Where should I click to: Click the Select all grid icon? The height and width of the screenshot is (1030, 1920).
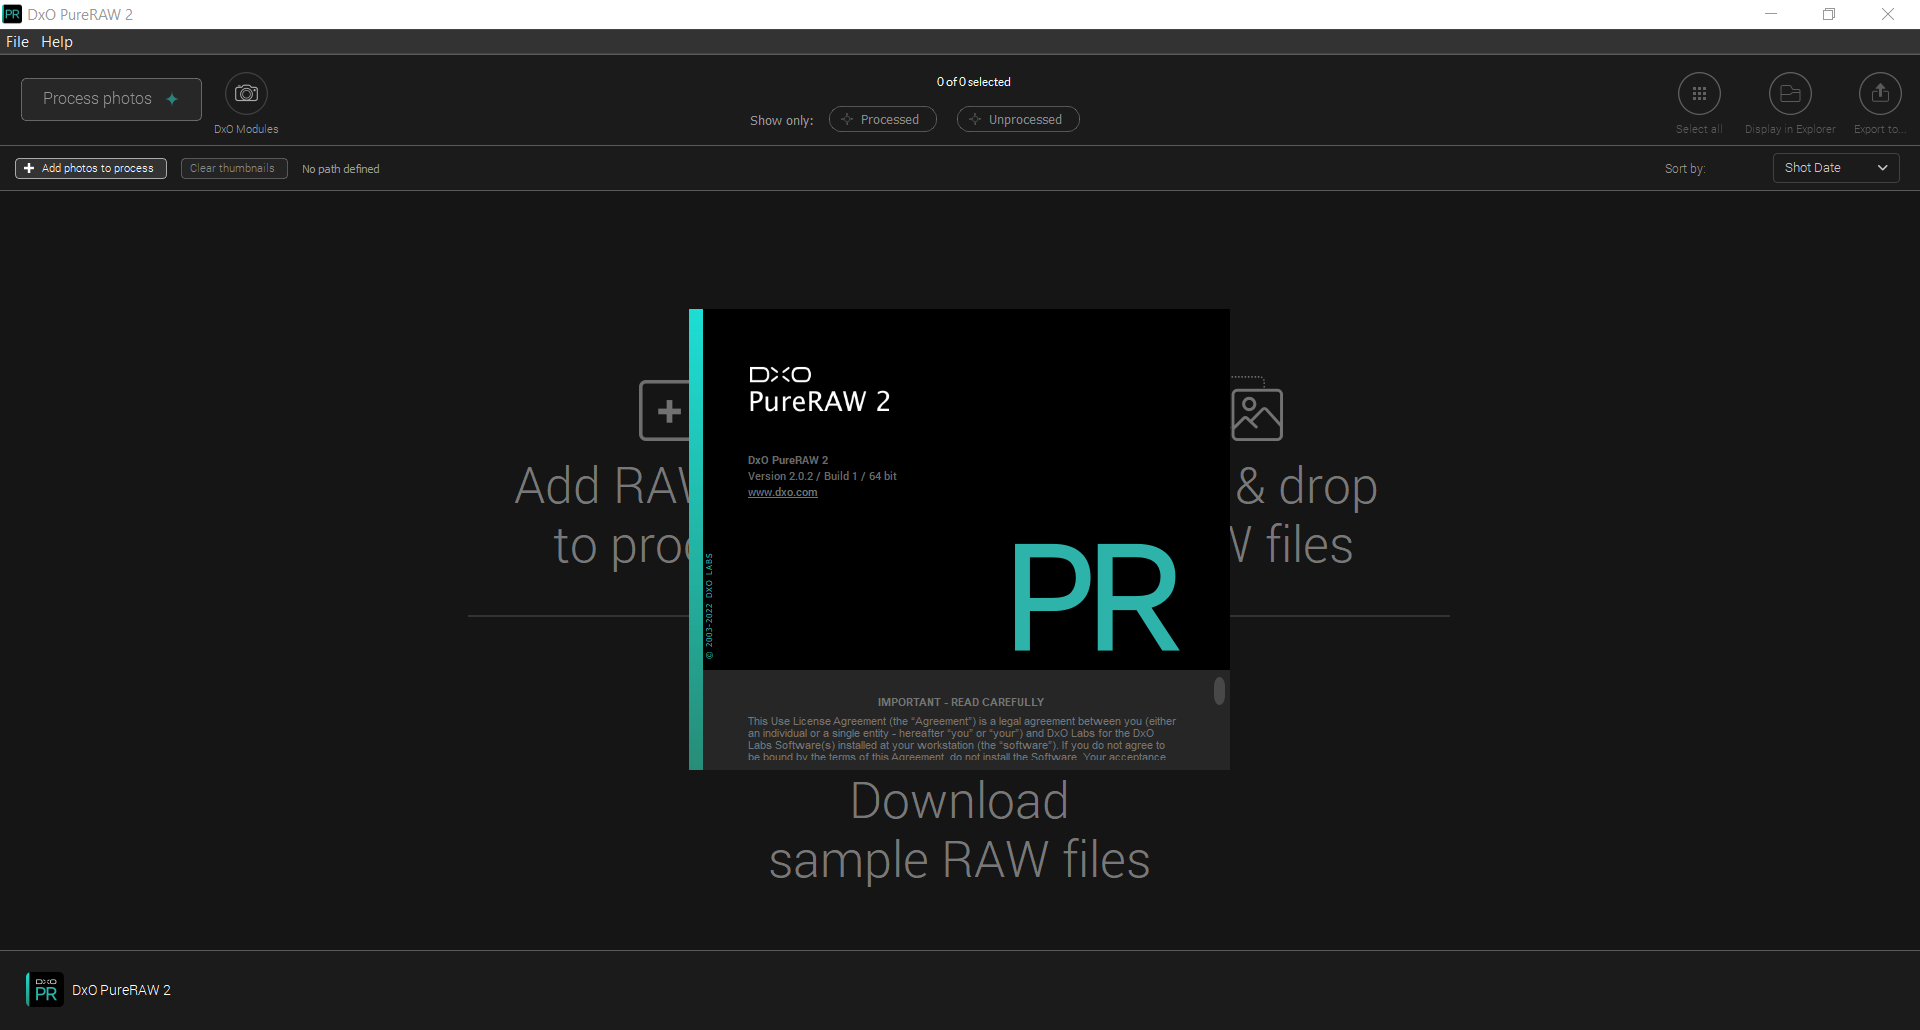point(1699,94)
